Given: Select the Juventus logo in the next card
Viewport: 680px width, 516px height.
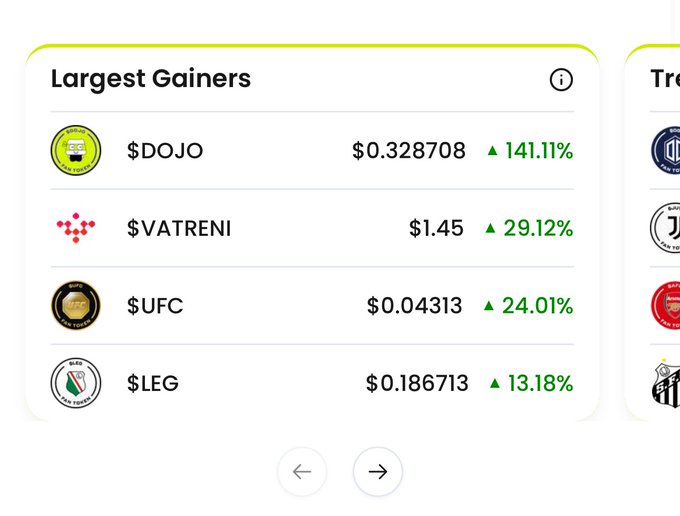Looking at the screenshot, I should tap(667, 228).
